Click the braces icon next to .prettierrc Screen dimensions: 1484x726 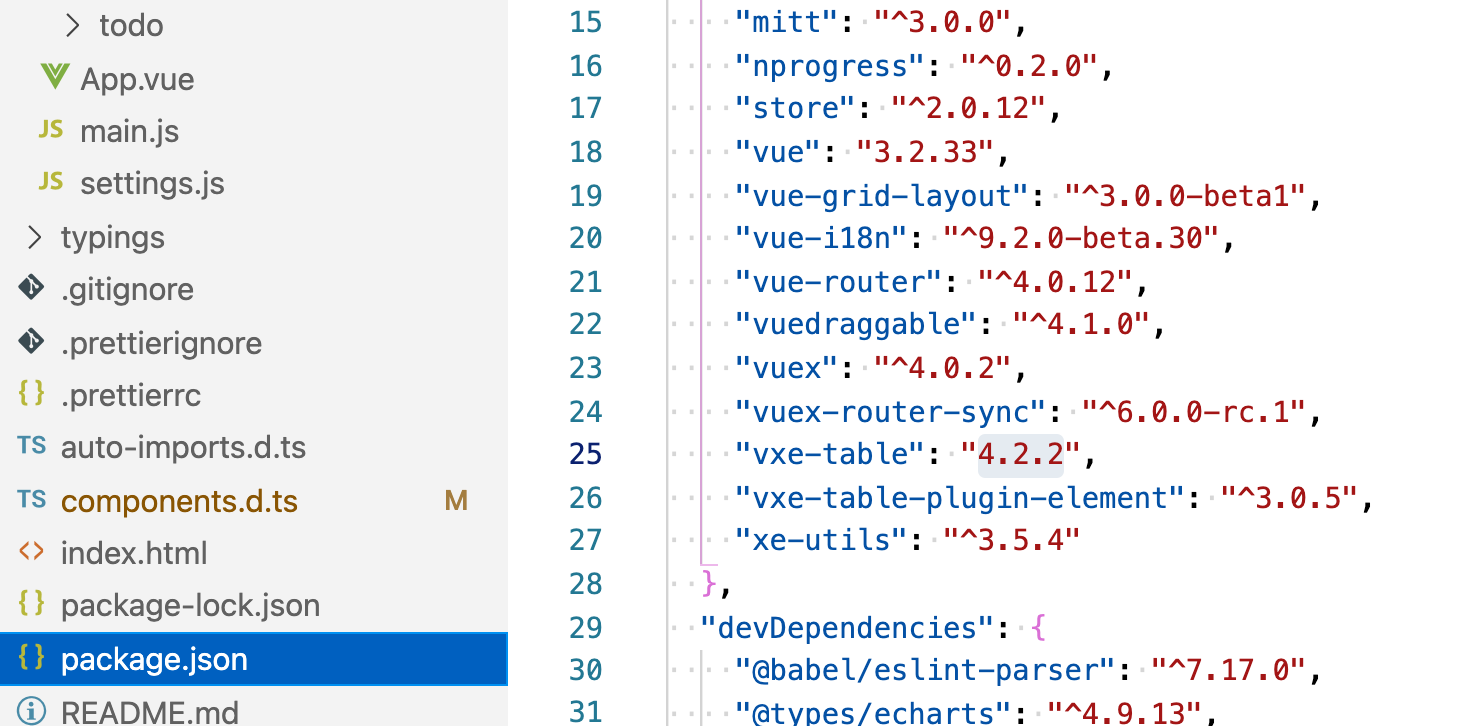31,394
